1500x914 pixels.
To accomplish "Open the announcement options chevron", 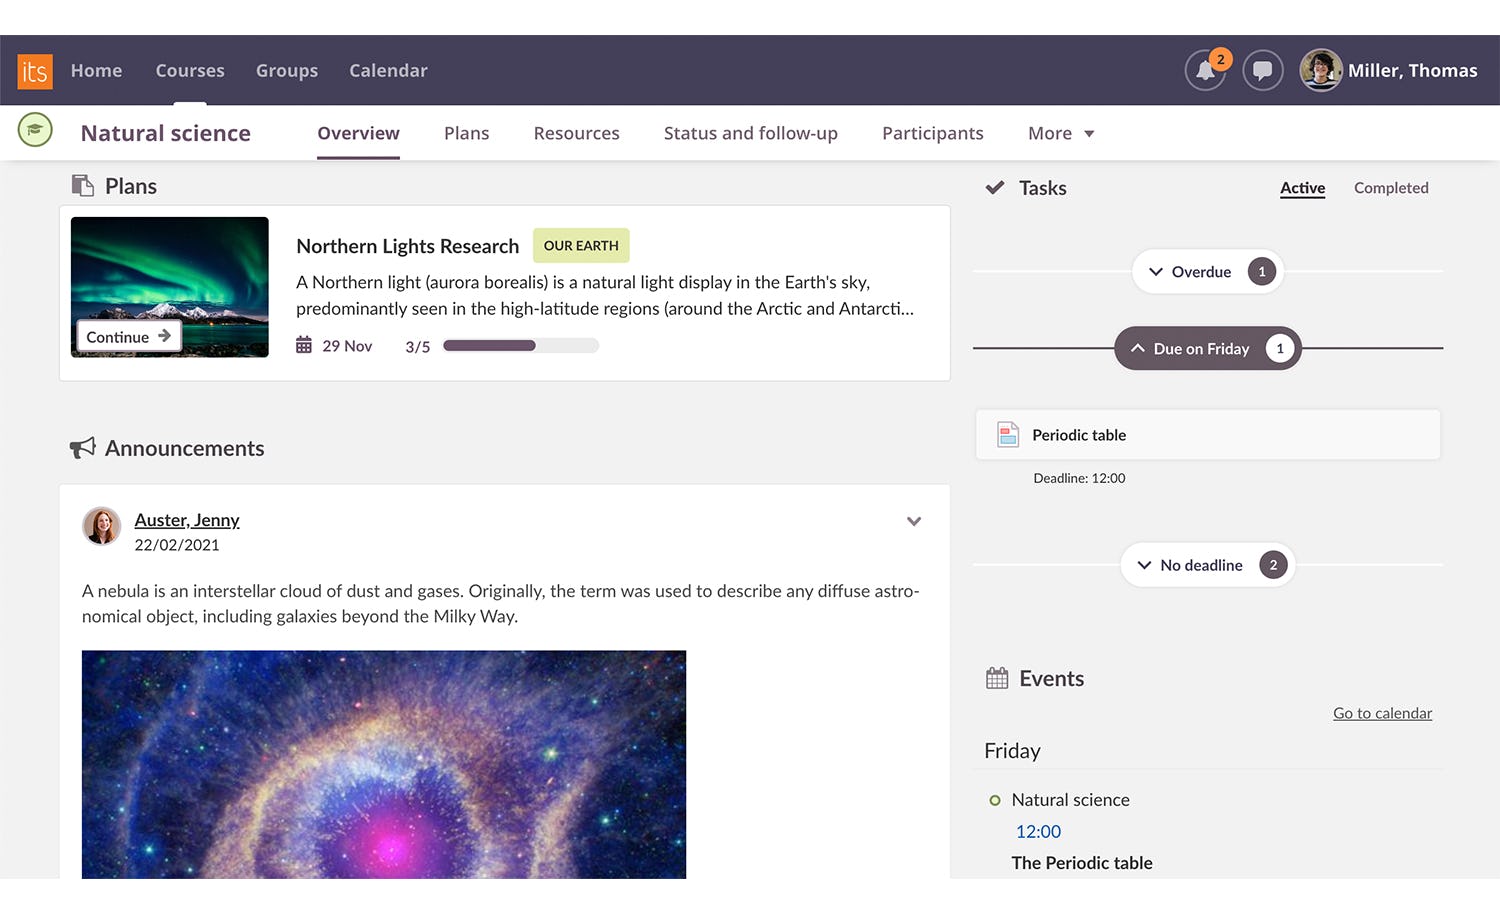I will (913, 521).
